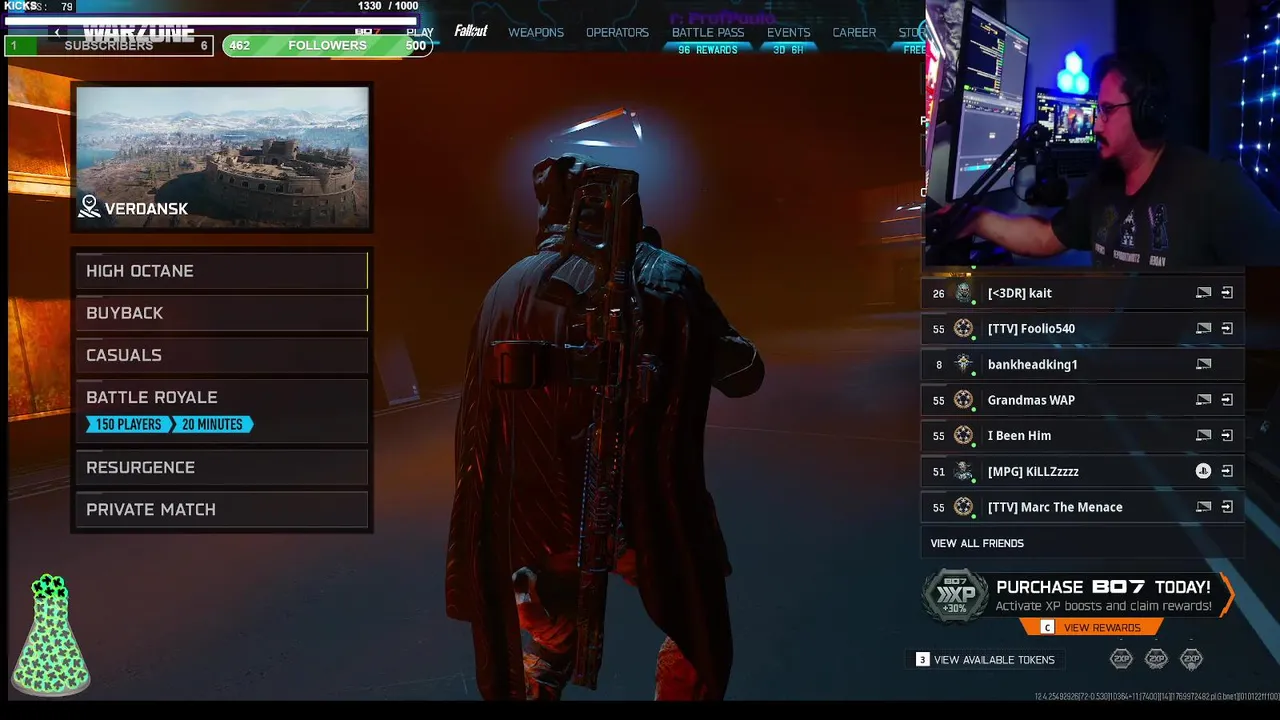The height and width of the screenshot is (720, 1280).
Task: Click I Been Him's prestige emblem
Action: point(963,436)
